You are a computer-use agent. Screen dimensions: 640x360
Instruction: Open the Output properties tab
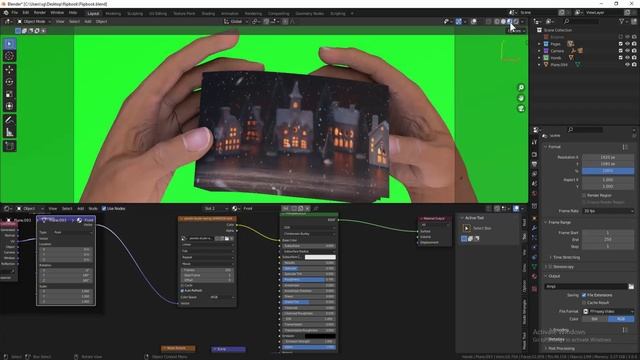534,164
